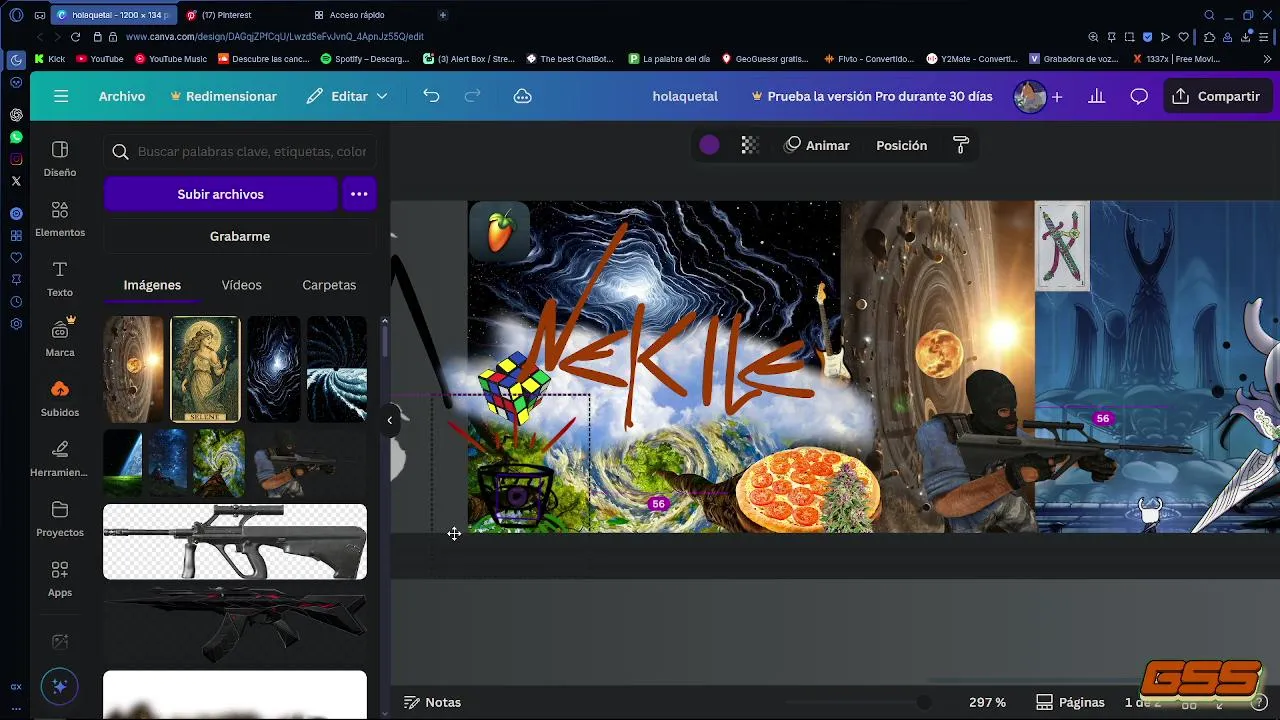Image resolution: width=1280 pixels, height=720 pixels.
Task: Open the Diseño sidebar panel
Action: click(x=60, y=159)
